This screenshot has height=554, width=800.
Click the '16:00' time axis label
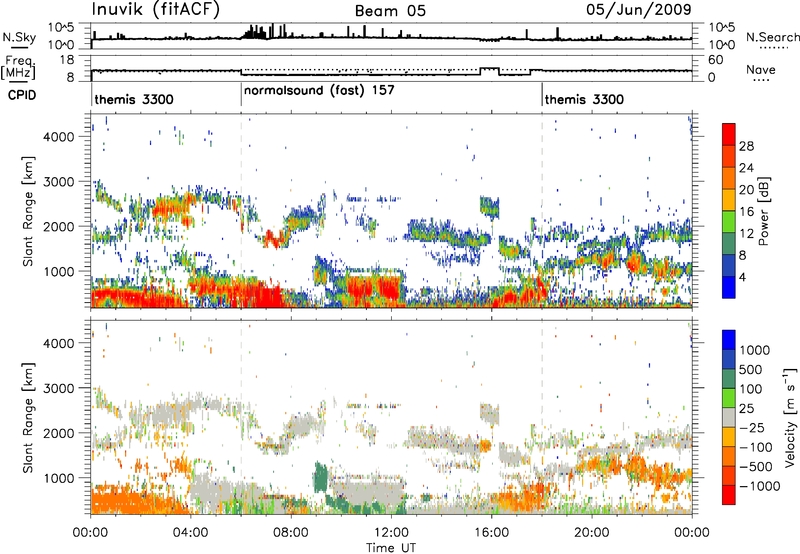(x=491, y=533)
